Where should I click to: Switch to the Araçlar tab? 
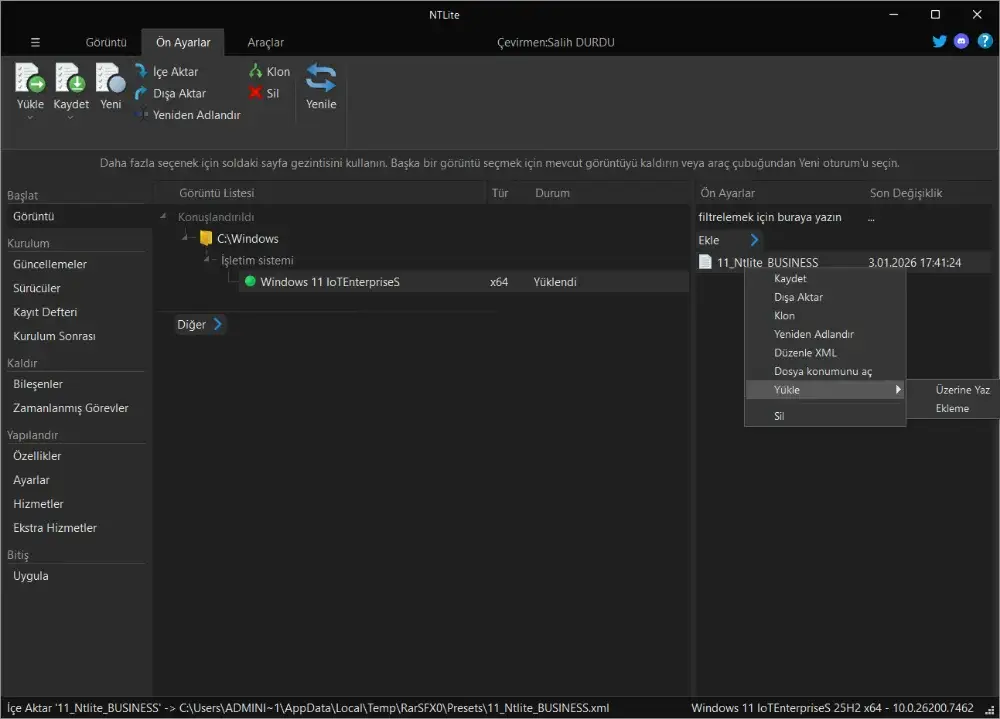[x=265, y=43]
